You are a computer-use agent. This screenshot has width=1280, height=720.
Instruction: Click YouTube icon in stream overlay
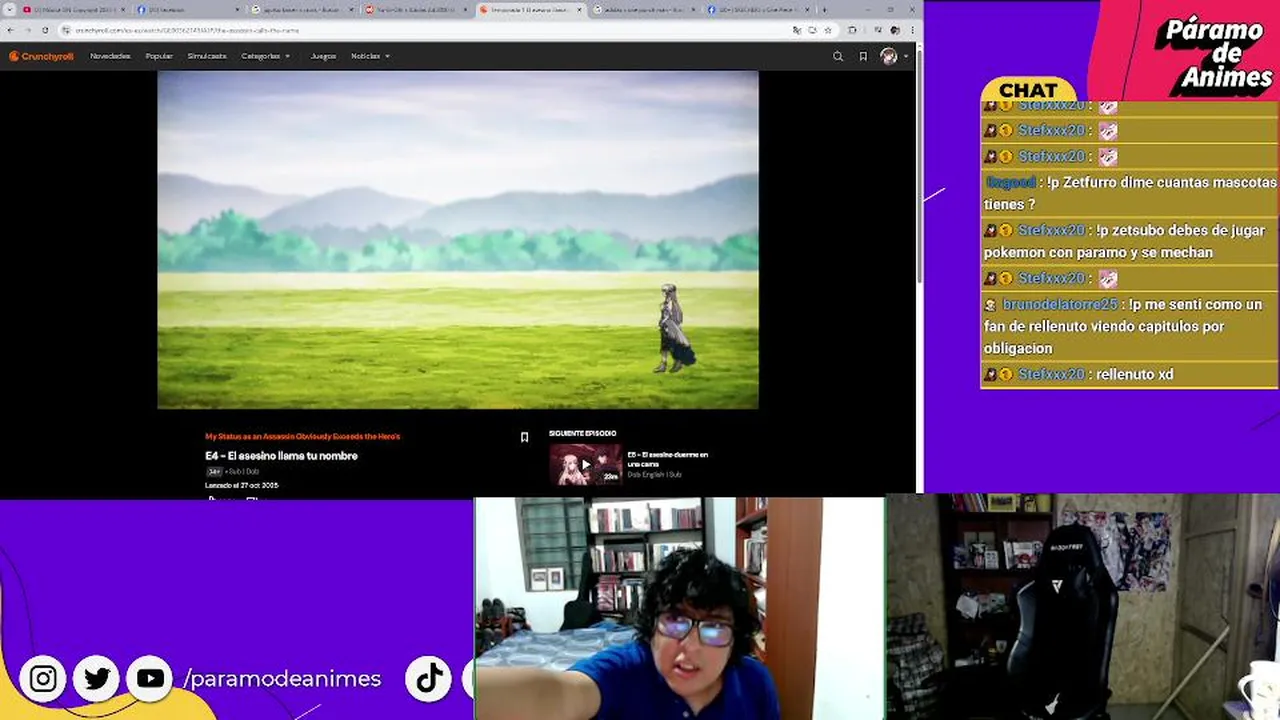point(150,679)
